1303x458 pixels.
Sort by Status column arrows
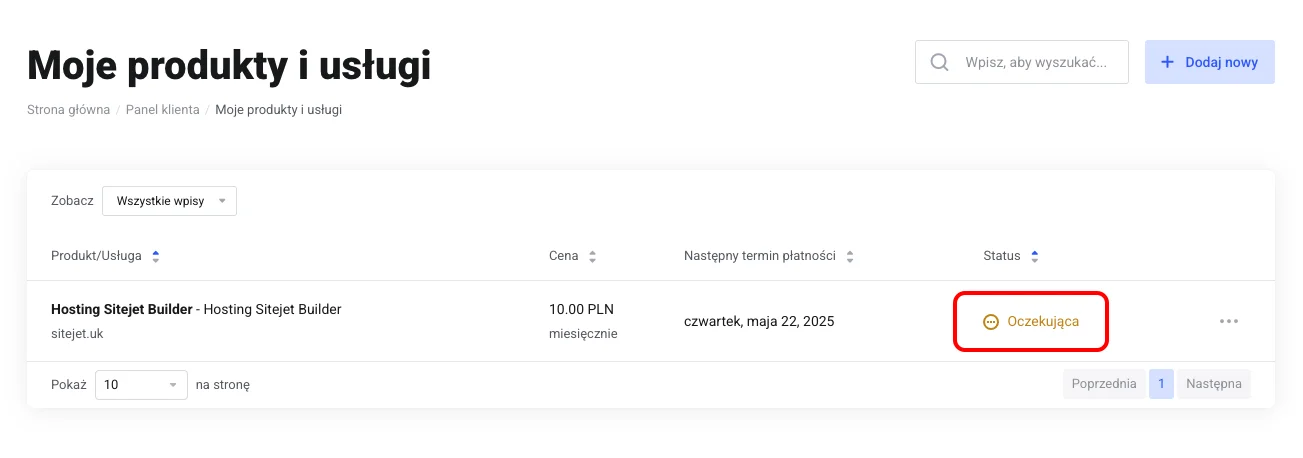1035,256
